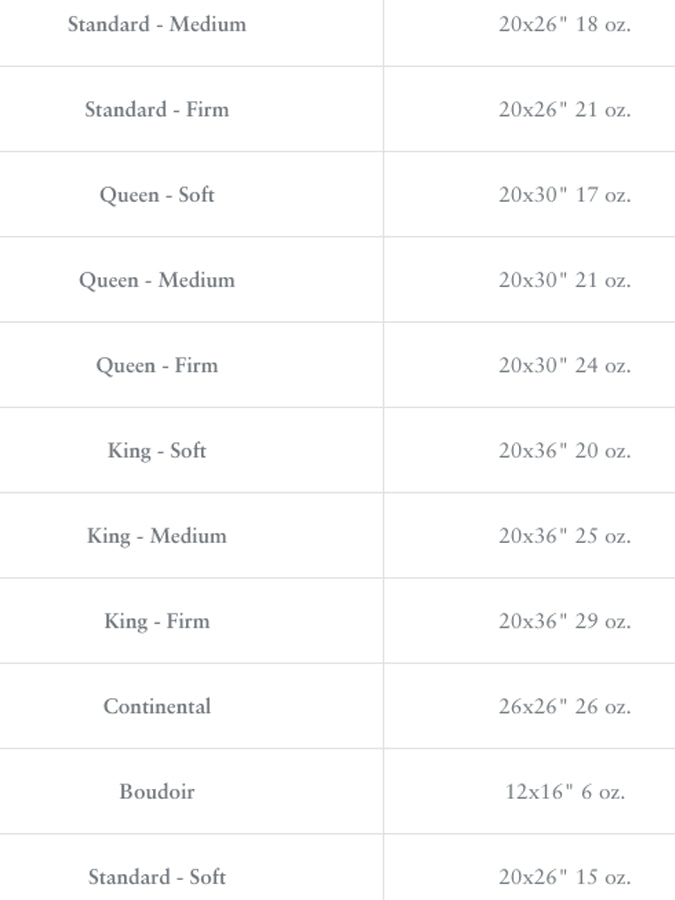675x900 pixels.
Task: Select the 12x16" 6 oz. cell
Action: point(565,791)
